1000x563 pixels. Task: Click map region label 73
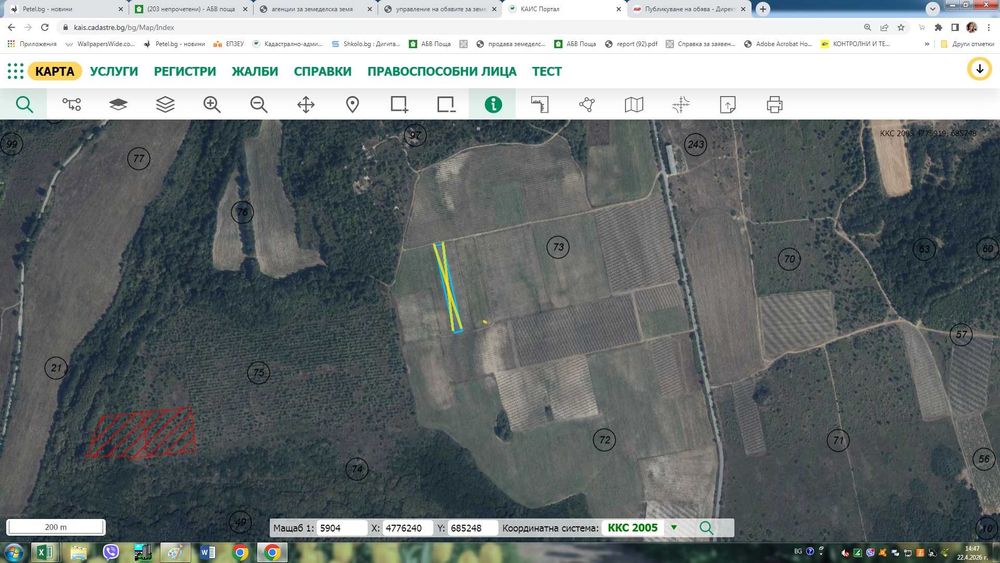click(558, 247)
